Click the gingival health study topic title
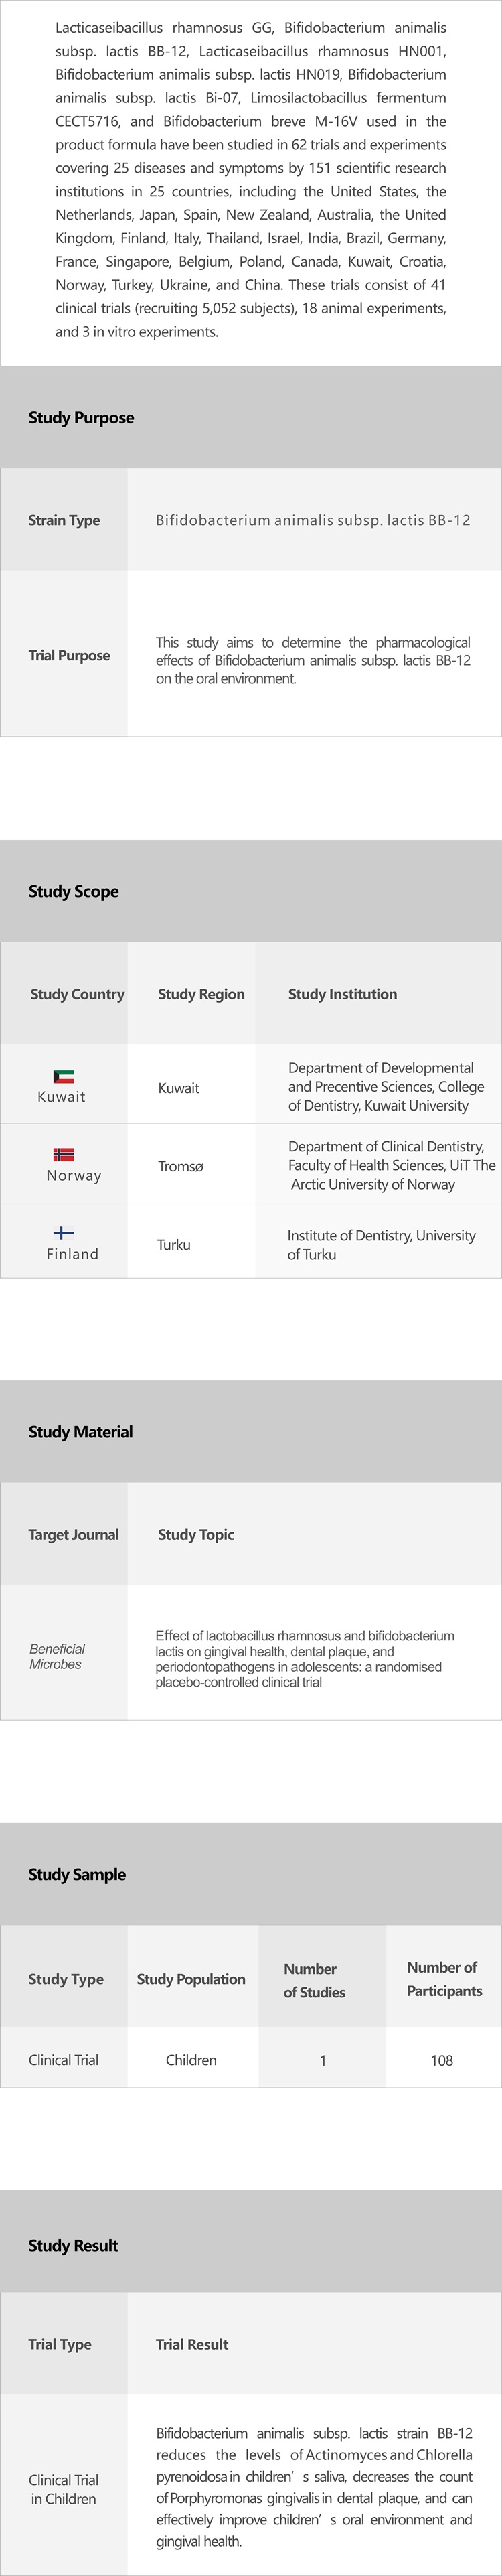 tap(304, 1658)
